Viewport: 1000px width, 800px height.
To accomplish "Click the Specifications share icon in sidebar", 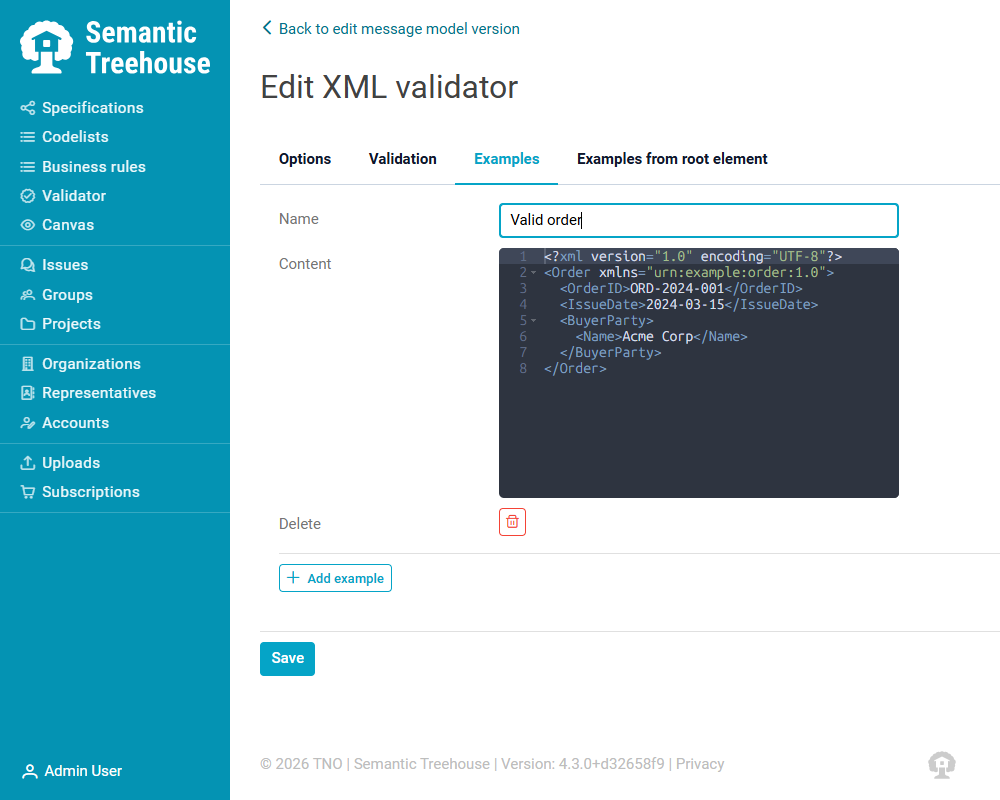I will [x=27, y=108].
